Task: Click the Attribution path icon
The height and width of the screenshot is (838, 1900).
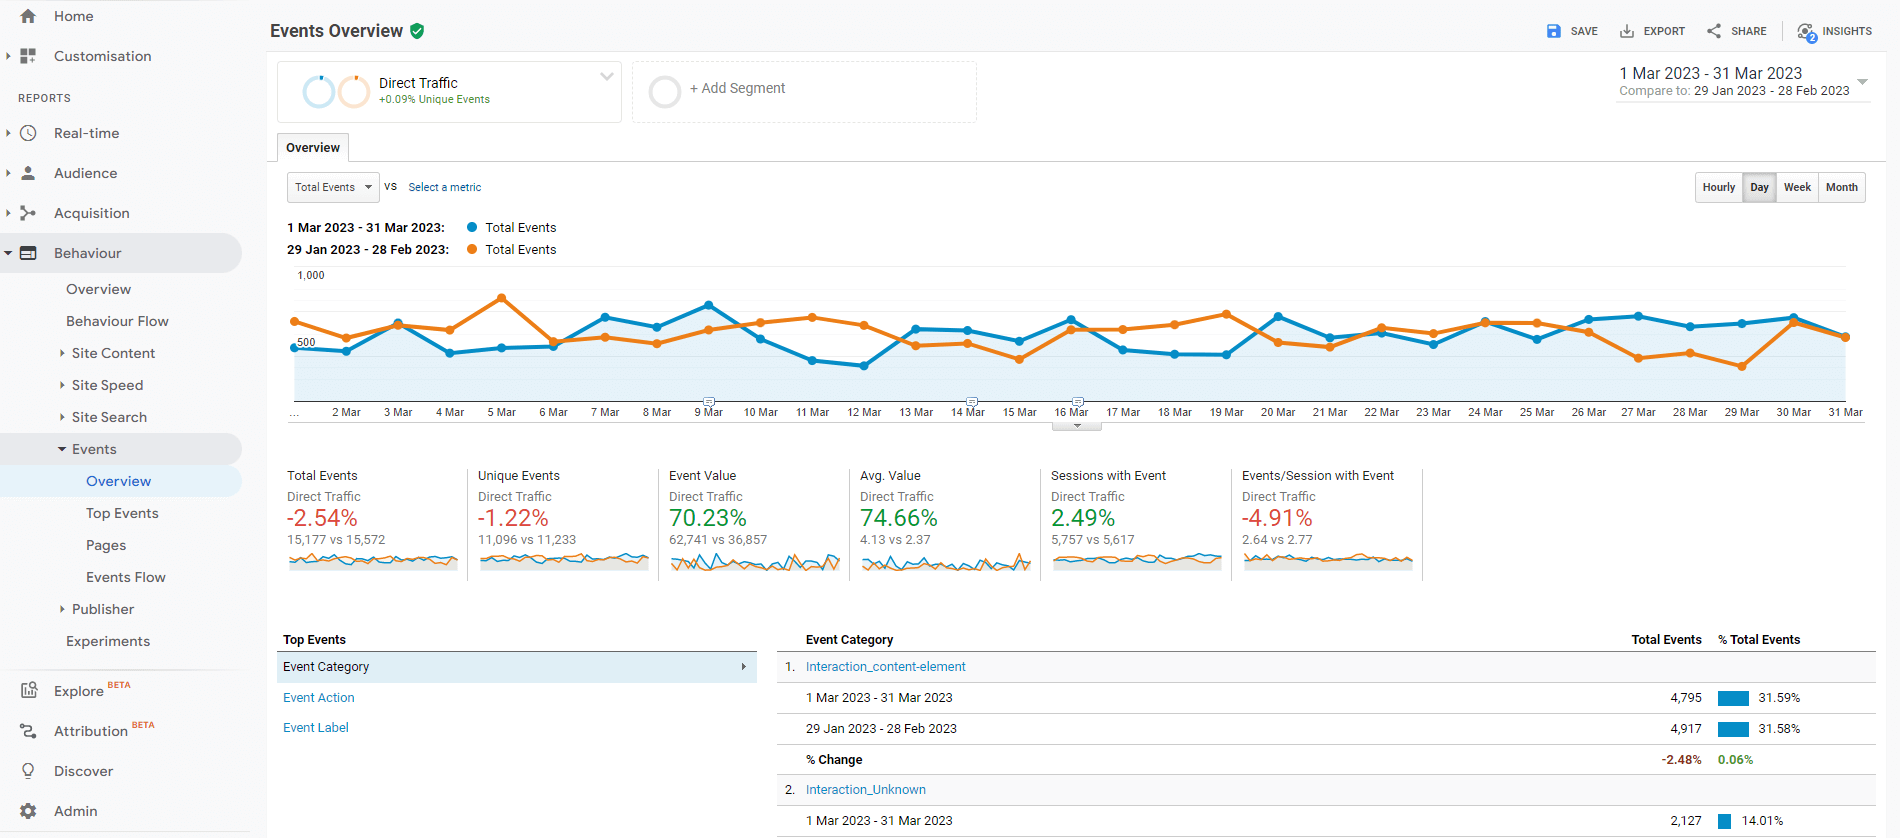Action: pyautogui.click(x=28, y=731)
